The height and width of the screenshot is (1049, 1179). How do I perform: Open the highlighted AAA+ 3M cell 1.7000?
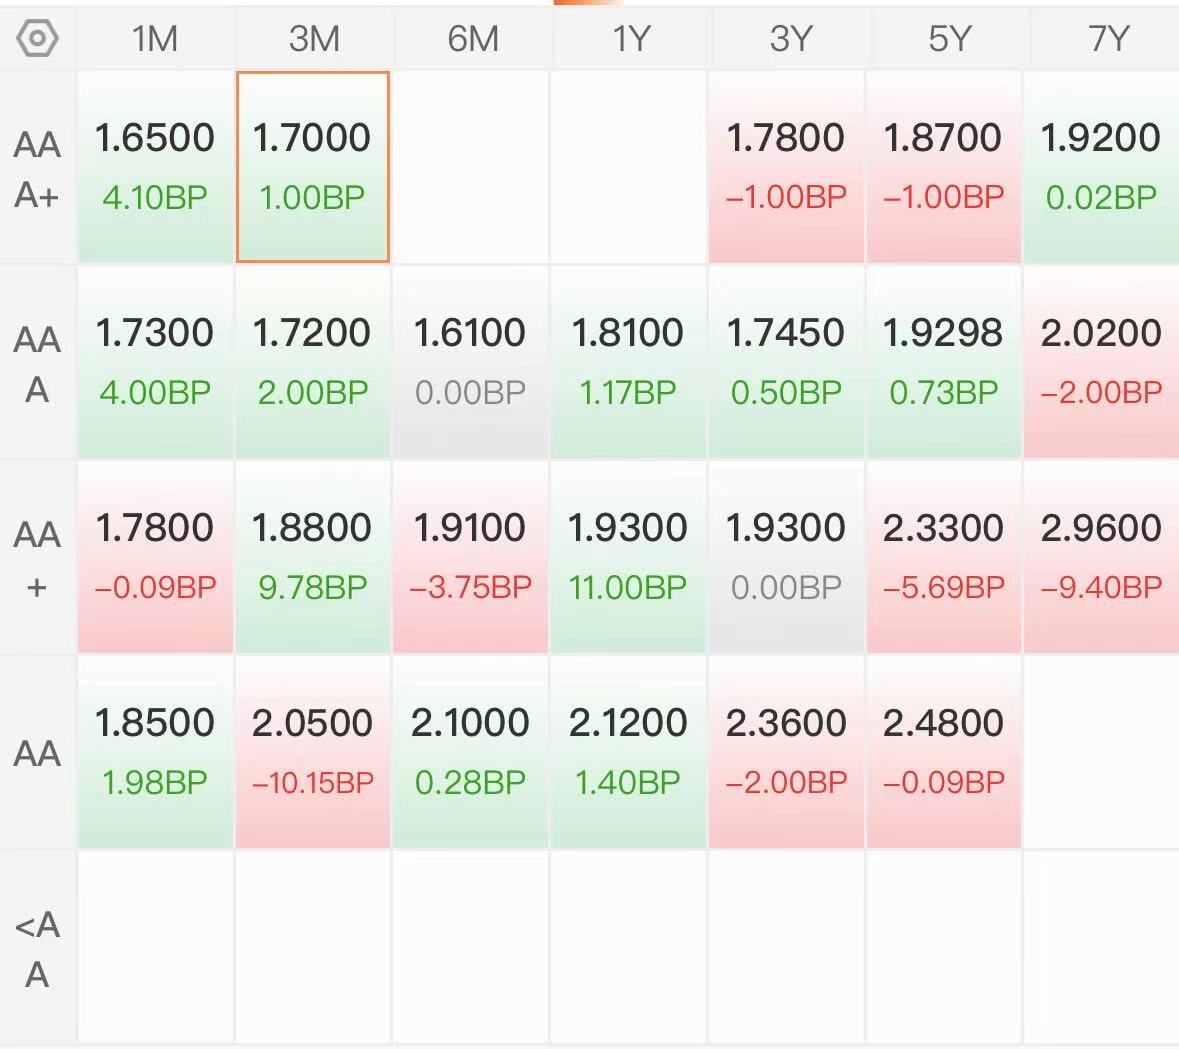pos(313,167)
